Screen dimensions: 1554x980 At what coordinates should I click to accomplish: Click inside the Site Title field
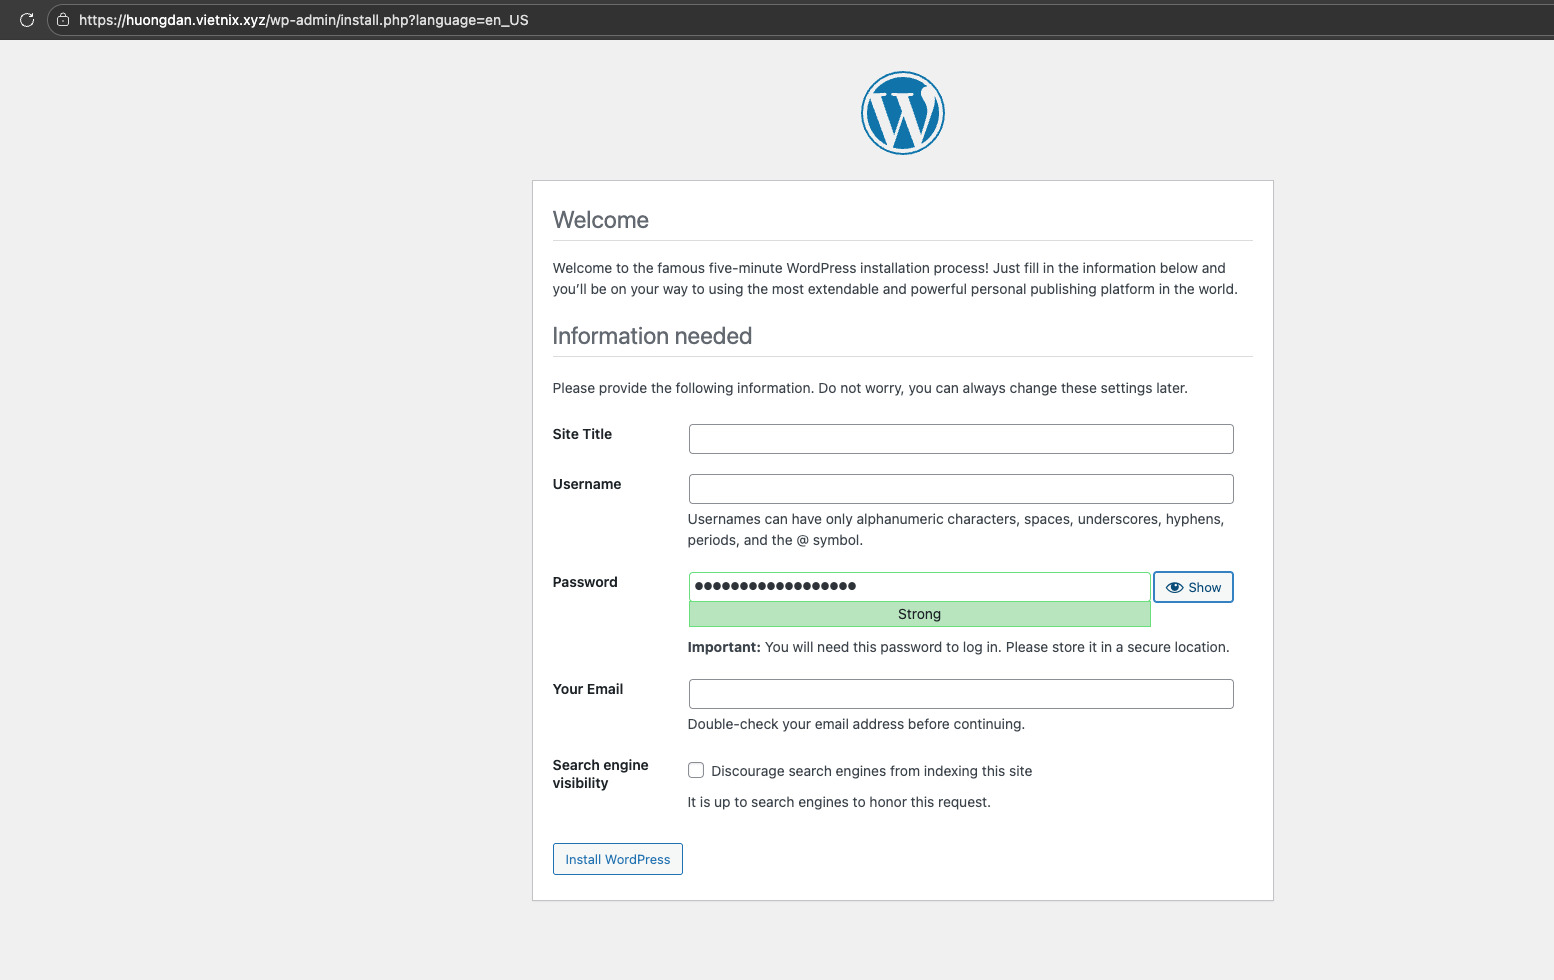(960, 438)
